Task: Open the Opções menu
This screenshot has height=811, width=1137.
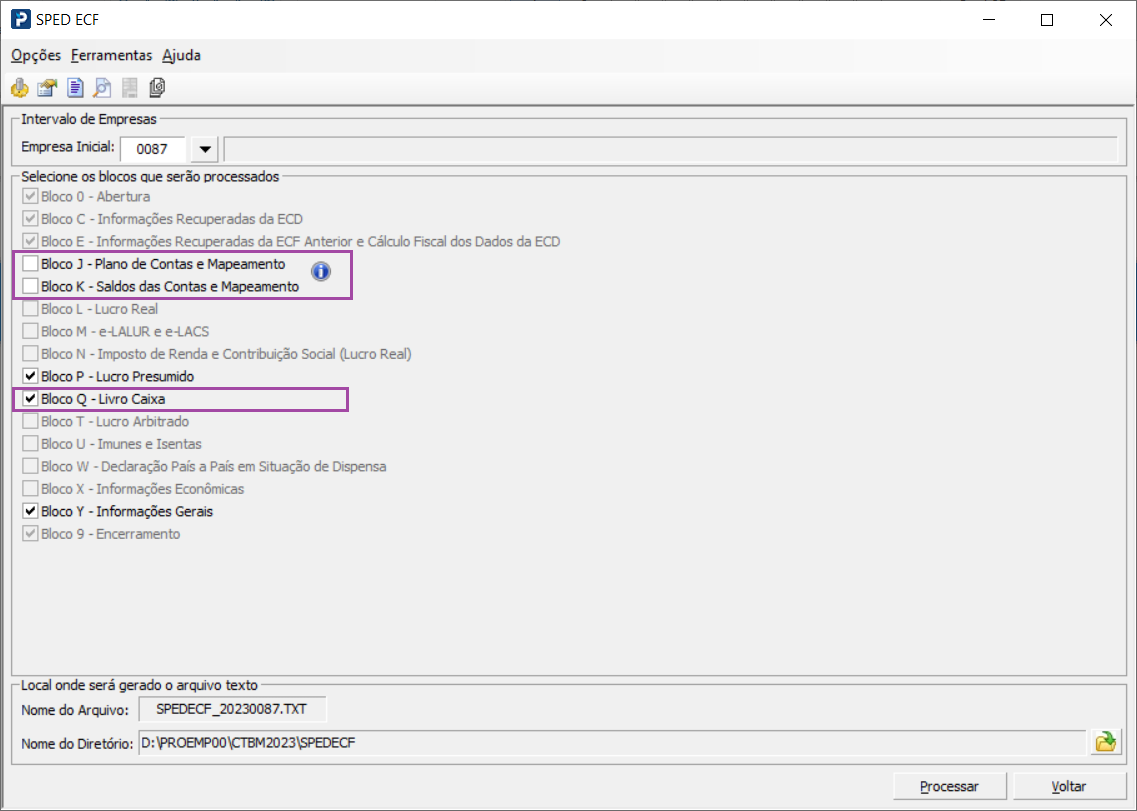Action: coord(36,55)
